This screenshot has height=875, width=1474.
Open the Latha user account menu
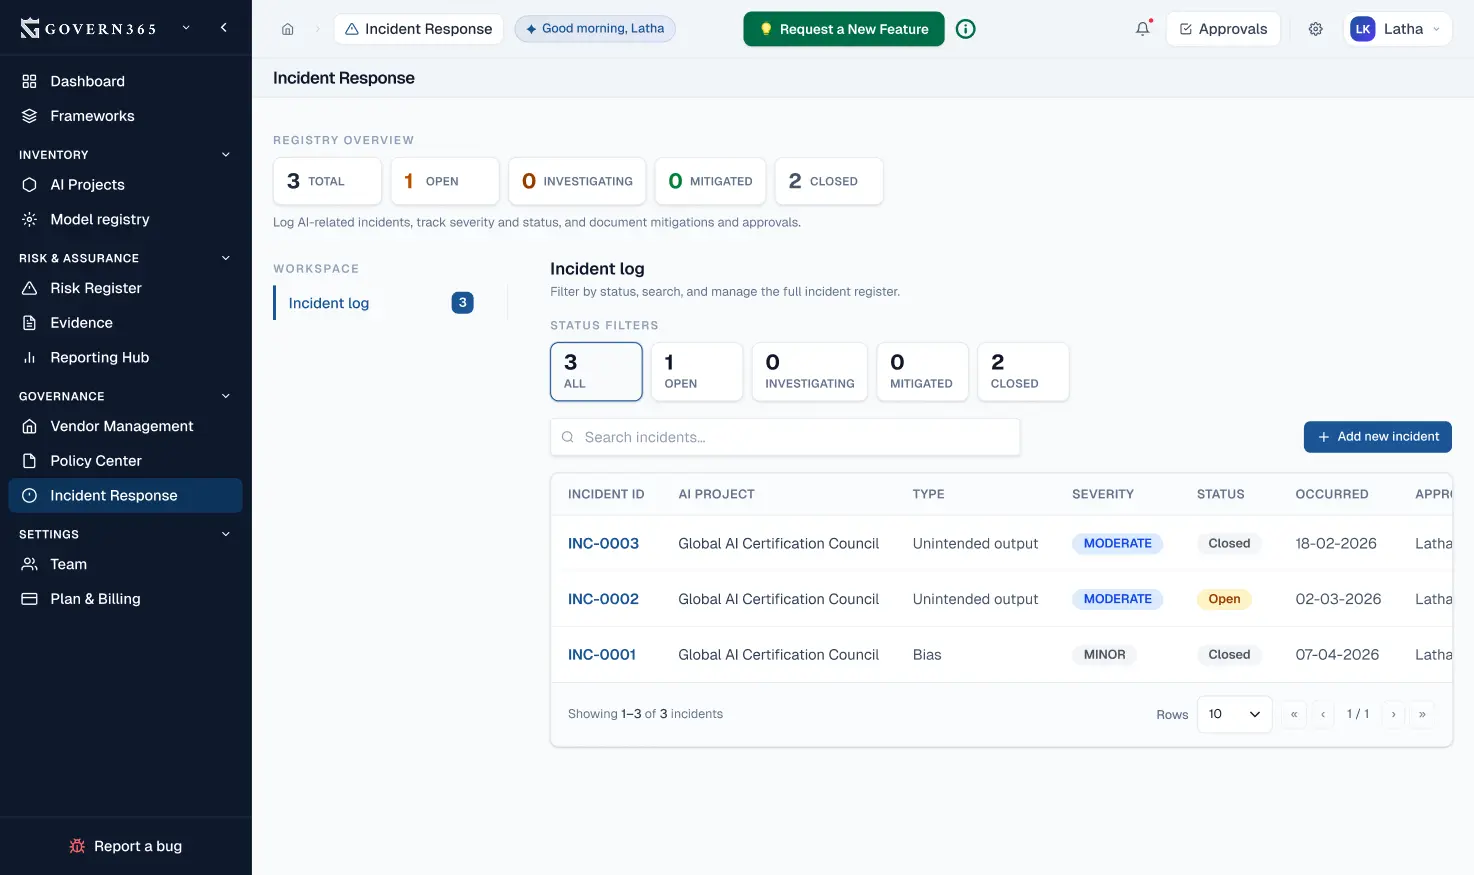[1396, 29]
